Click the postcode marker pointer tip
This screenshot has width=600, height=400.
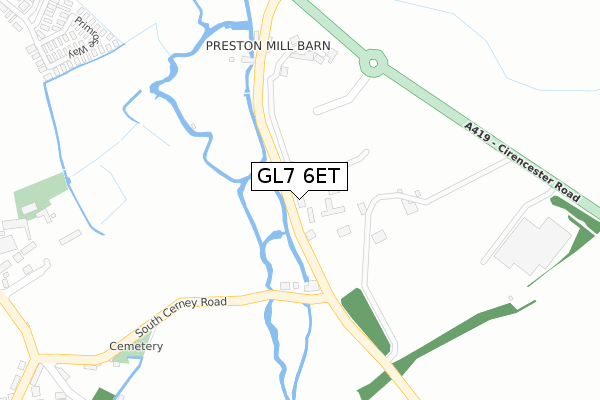click(x=299, y=198)
